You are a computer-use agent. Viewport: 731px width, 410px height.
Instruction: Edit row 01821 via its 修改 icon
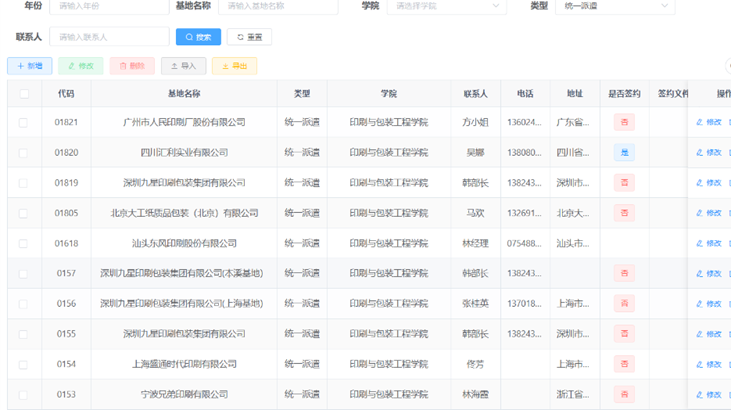pyautogui.click(x=709, y=123)
